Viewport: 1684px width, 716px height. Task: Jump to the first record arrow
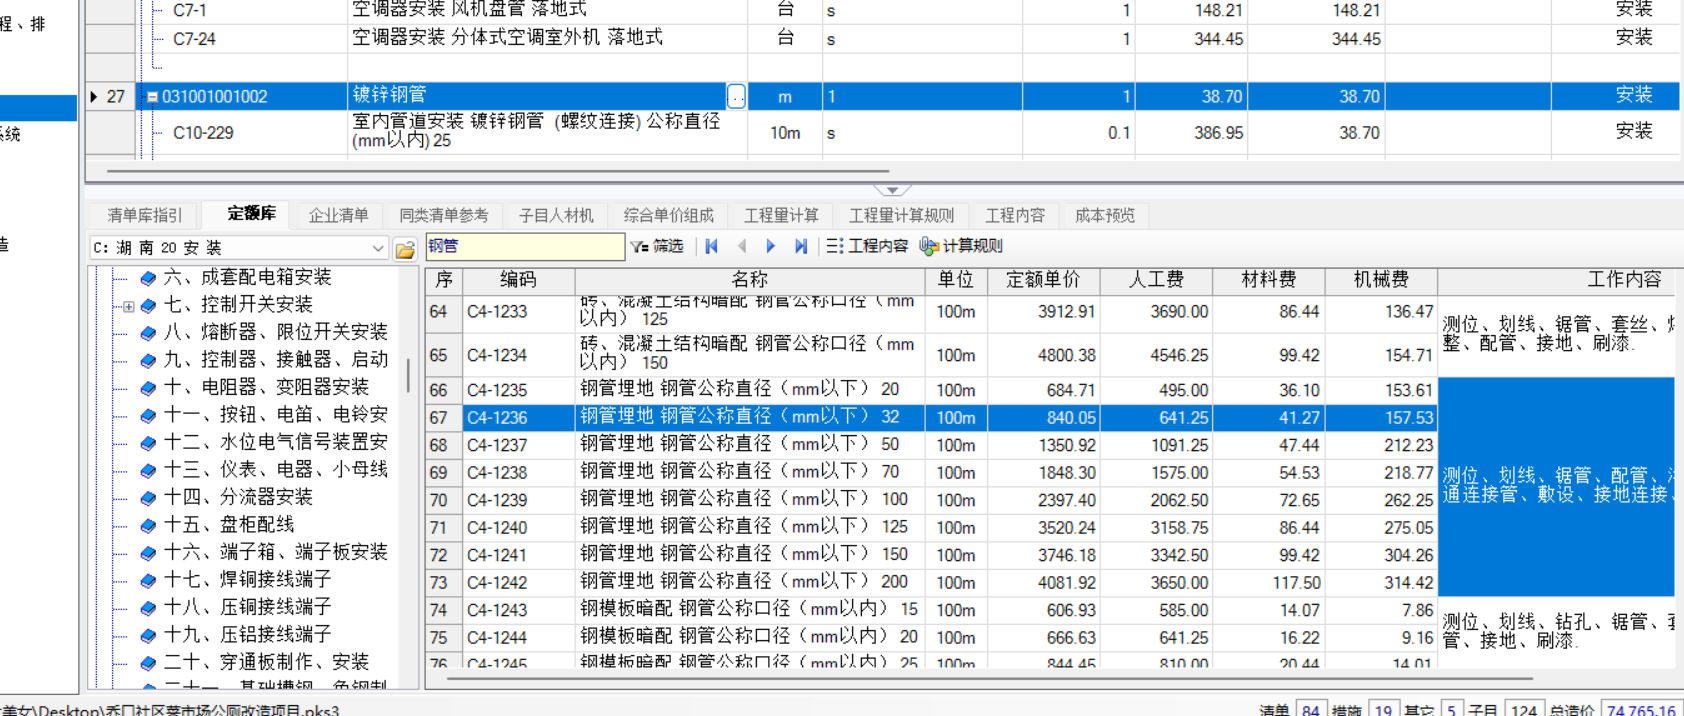[712, 246]
